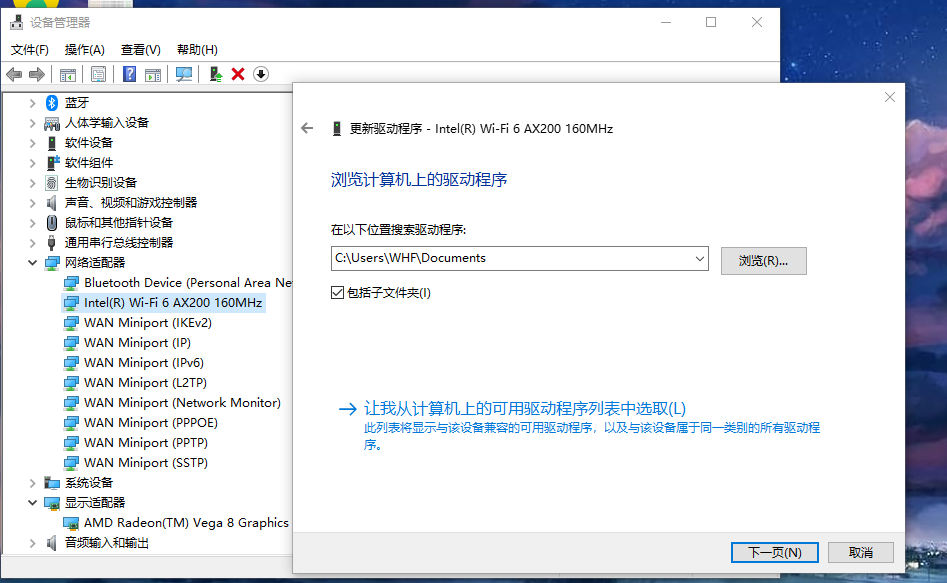947x583 pixels.
Task: Click the blue Help question mark icon
Action: [x=129, y=74]
